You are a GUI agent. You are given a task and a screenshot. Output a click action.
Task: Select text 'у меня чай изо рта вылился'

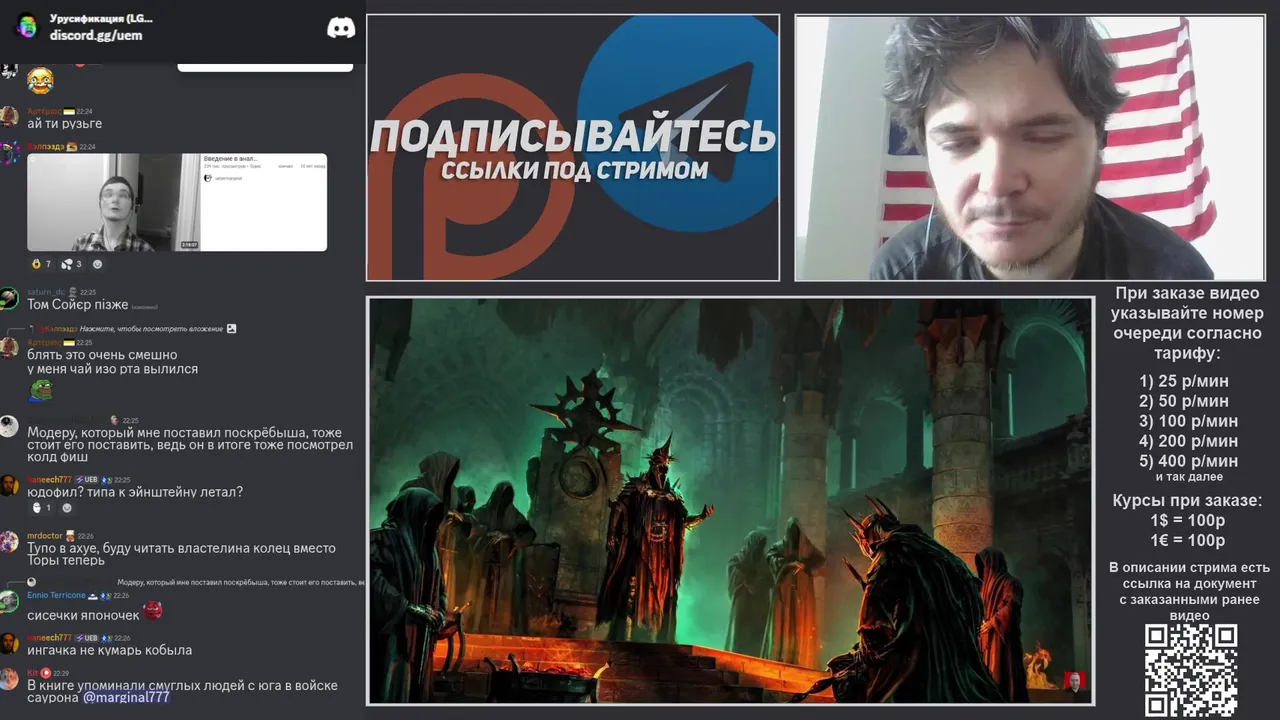pos(112,369)
